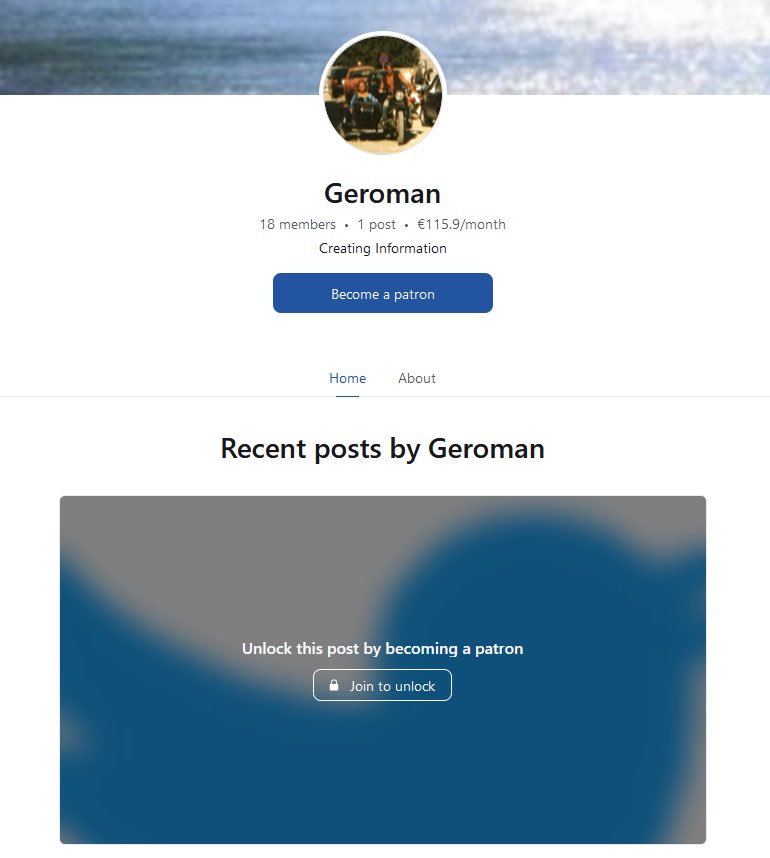Click the Recent posts by Geroman heading
770x858 pixels.
pyautogui.click(x=383, y=449)
